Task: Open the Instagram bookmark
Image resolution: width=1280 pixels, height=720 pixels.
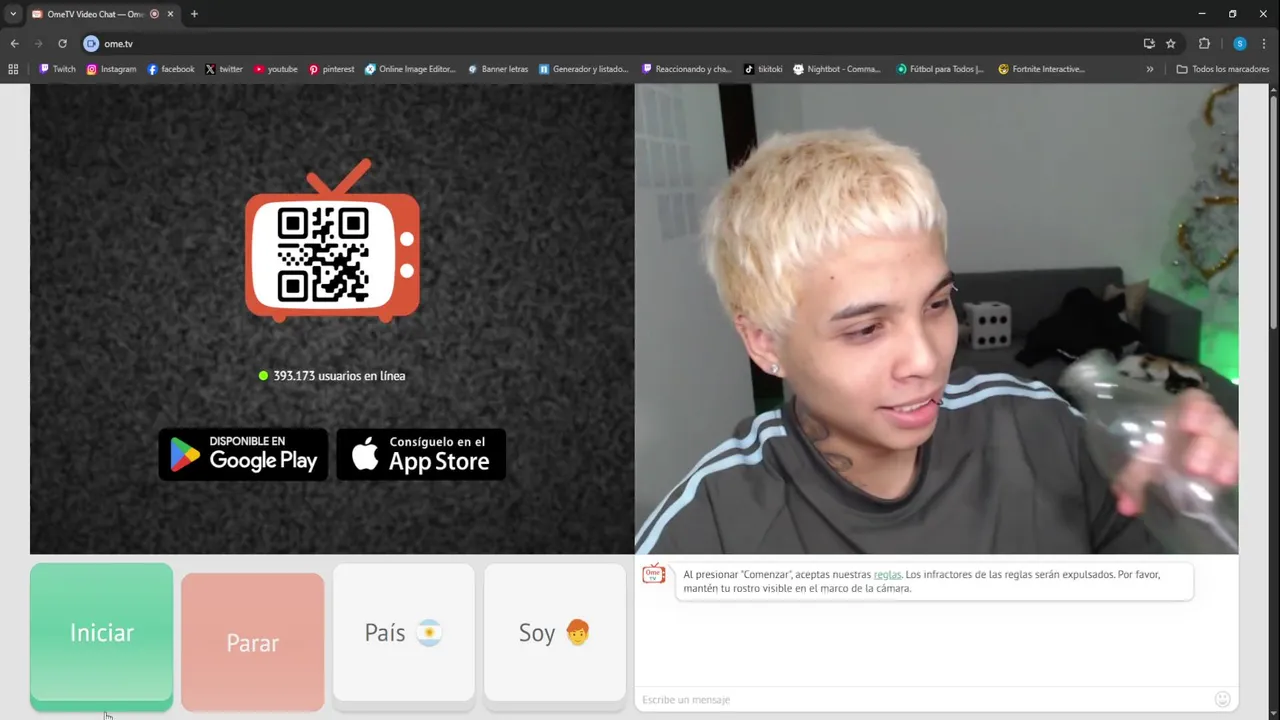Action: [x=111, y=69]
